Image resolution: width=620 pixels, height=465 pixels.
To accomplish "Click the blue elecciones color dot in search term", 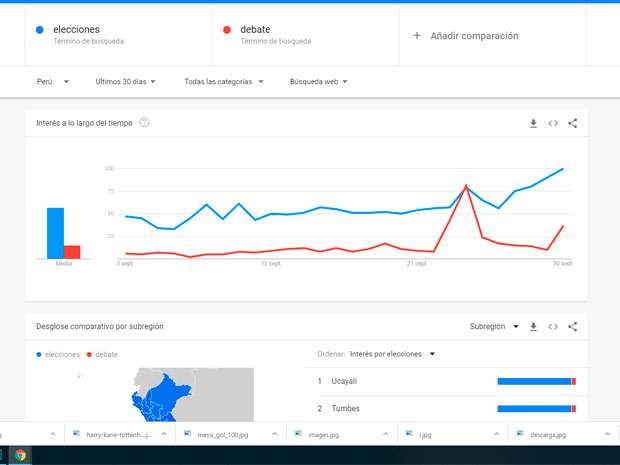I will pos(40,30).
